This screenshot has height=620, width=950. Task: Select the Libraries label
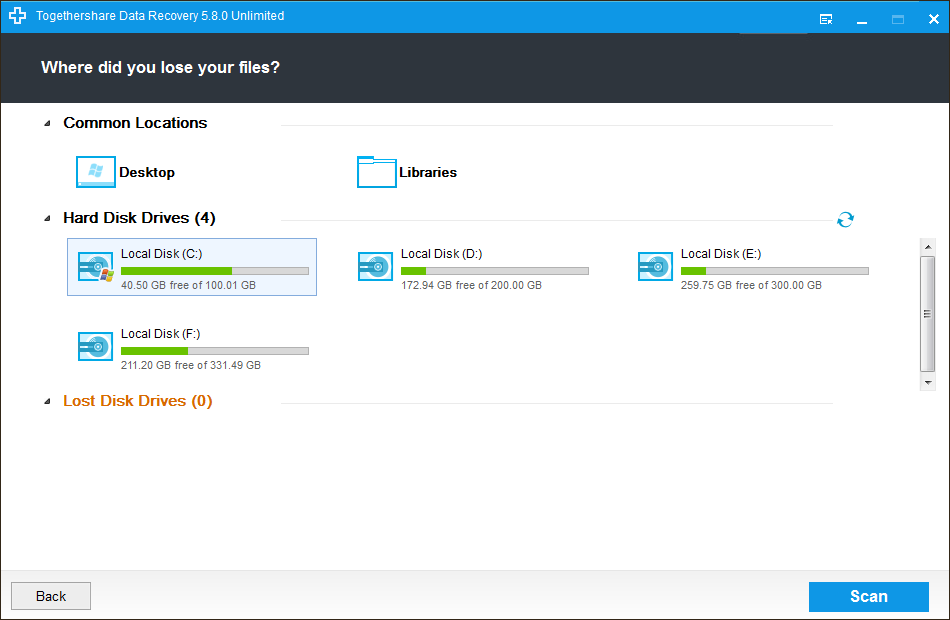(x=428, y=172)
